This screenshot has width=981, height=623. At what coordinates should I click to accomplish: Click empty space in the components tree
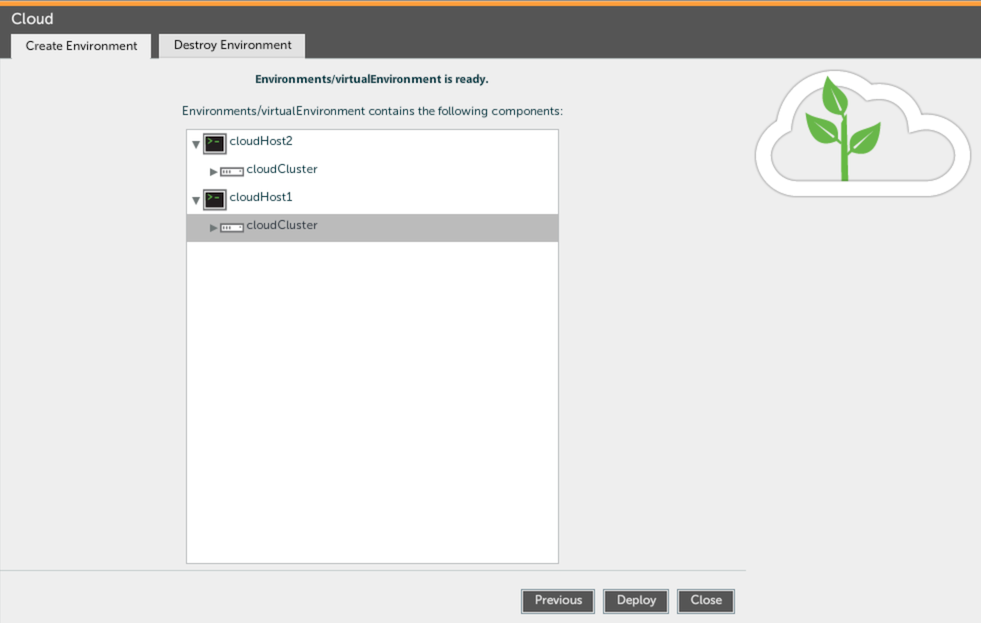pyautogui.click(x=372, y=400)
